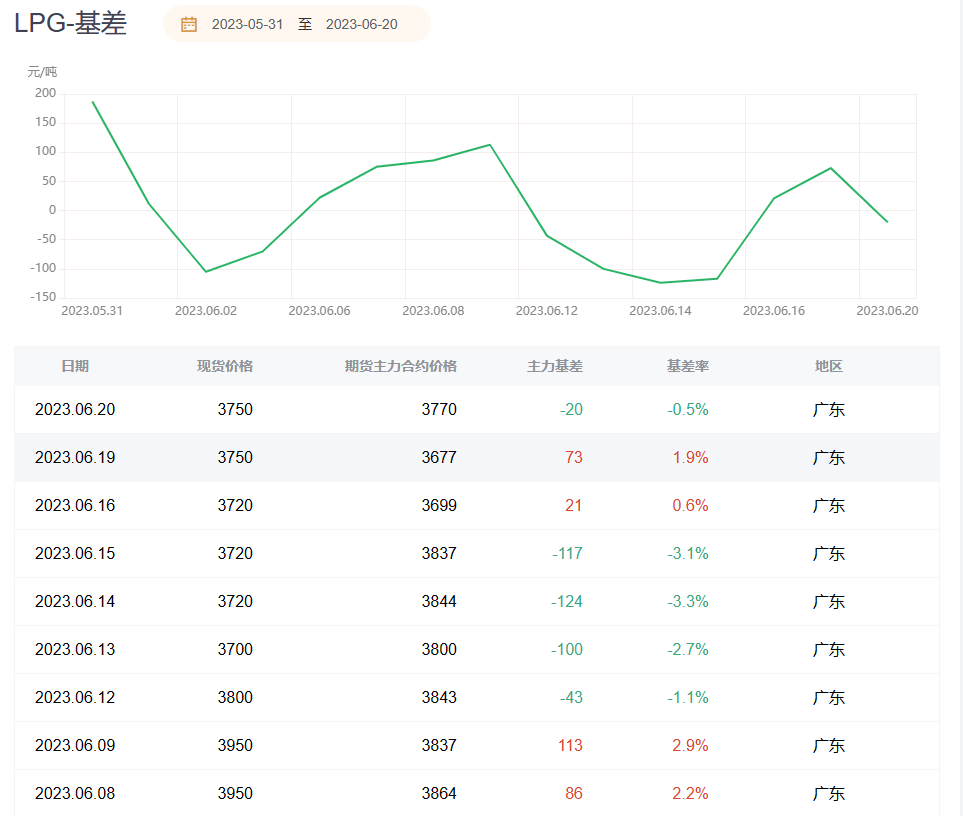The image size is (963, 816).
Task: Click 2023.06.12 label on chart x-axis
Action: coord(547,311)
